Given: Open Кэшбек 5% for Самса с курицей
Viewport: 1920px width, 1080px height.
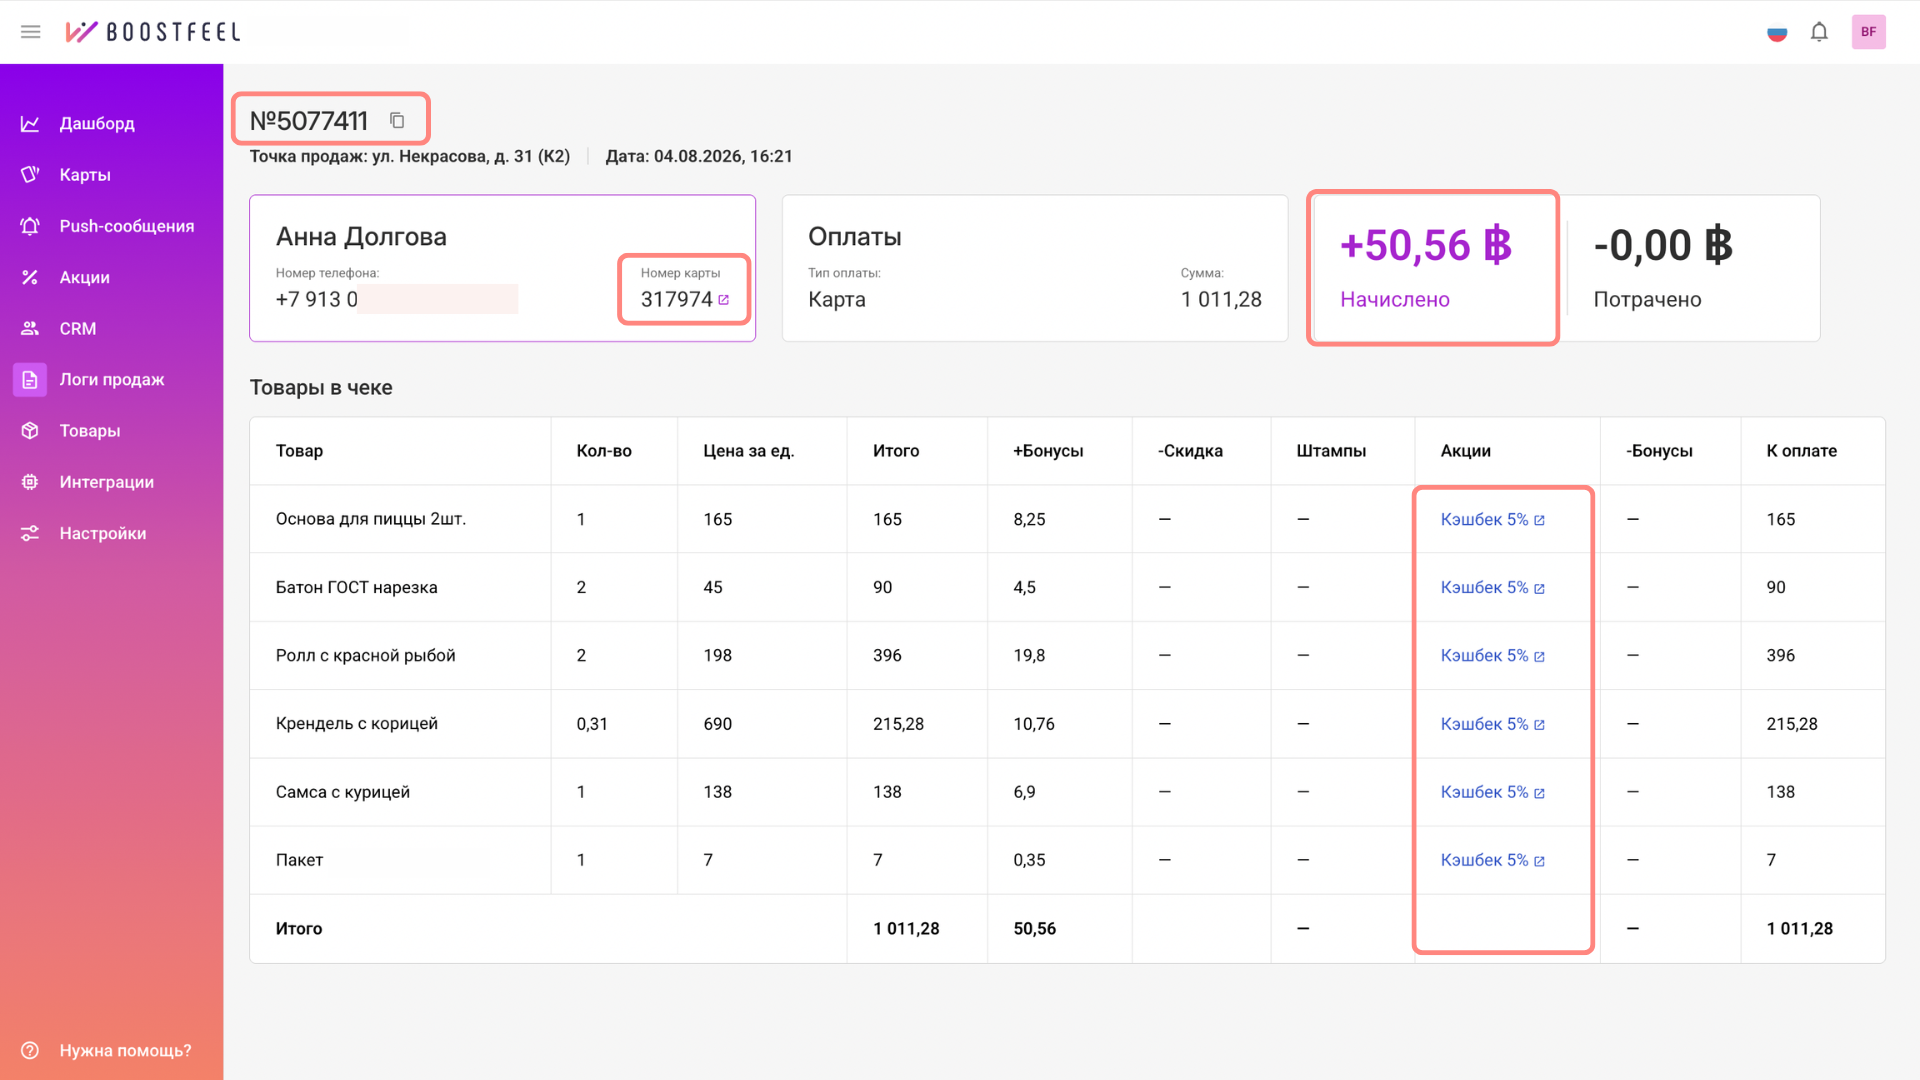Looking at the screenshot, I should point(1492,792).
